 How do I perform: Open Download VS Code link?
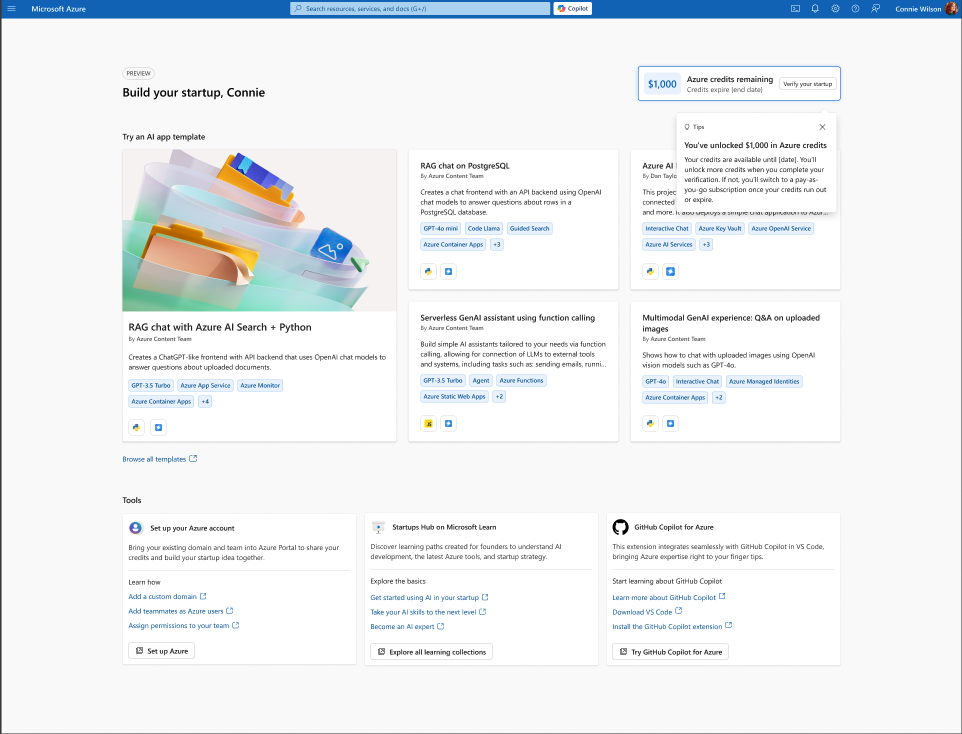tap(647, 612)
